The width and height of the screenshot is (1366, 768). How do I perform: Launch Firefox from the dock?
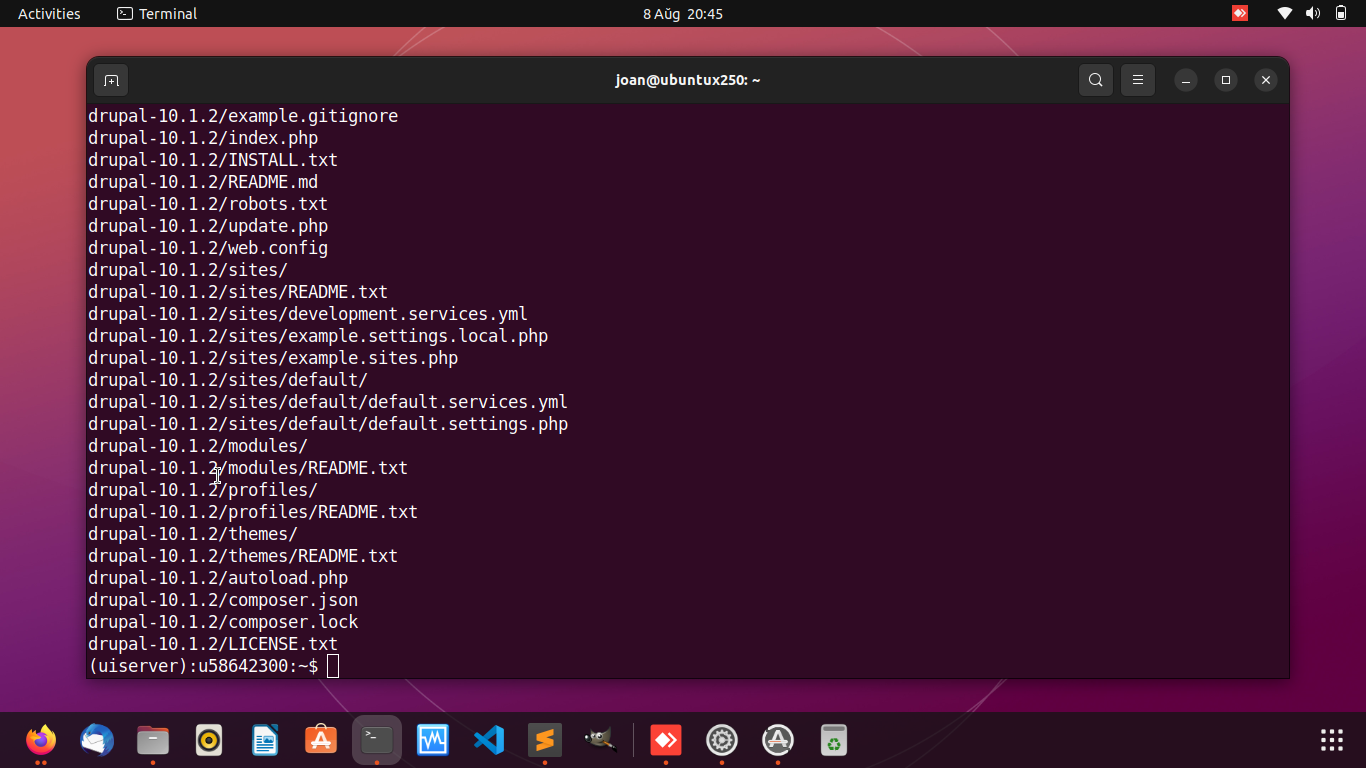point(41,740)
